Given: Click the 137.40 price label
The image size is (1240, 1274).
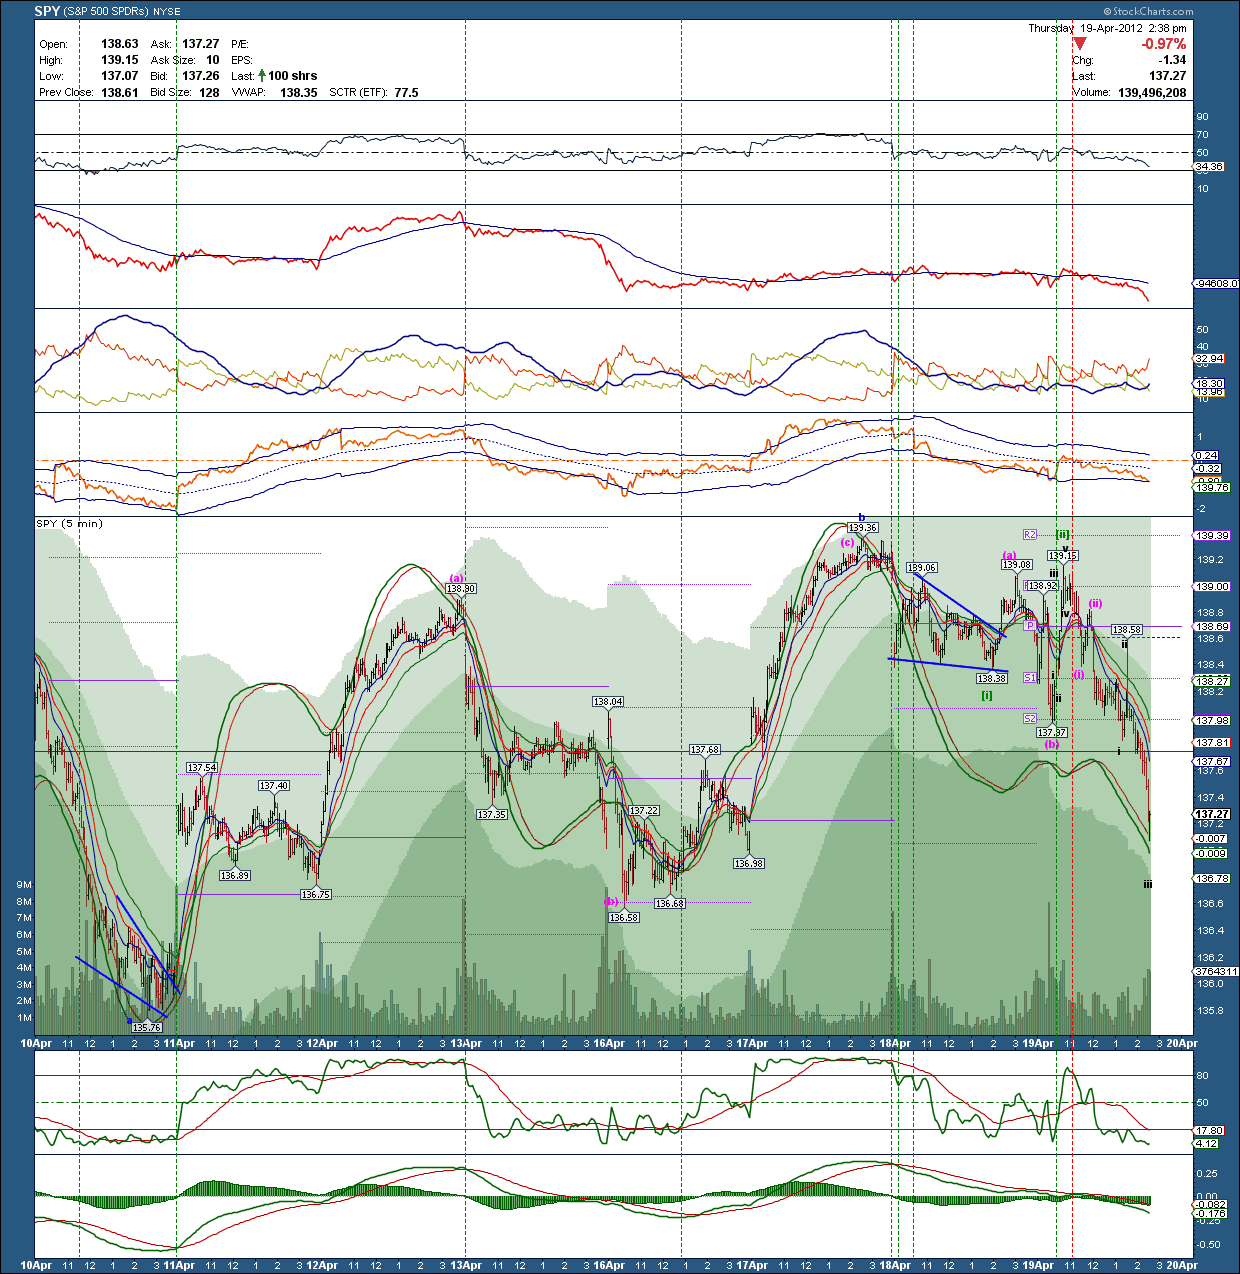Looking at the screenshot, I should [x=274, y=786].
